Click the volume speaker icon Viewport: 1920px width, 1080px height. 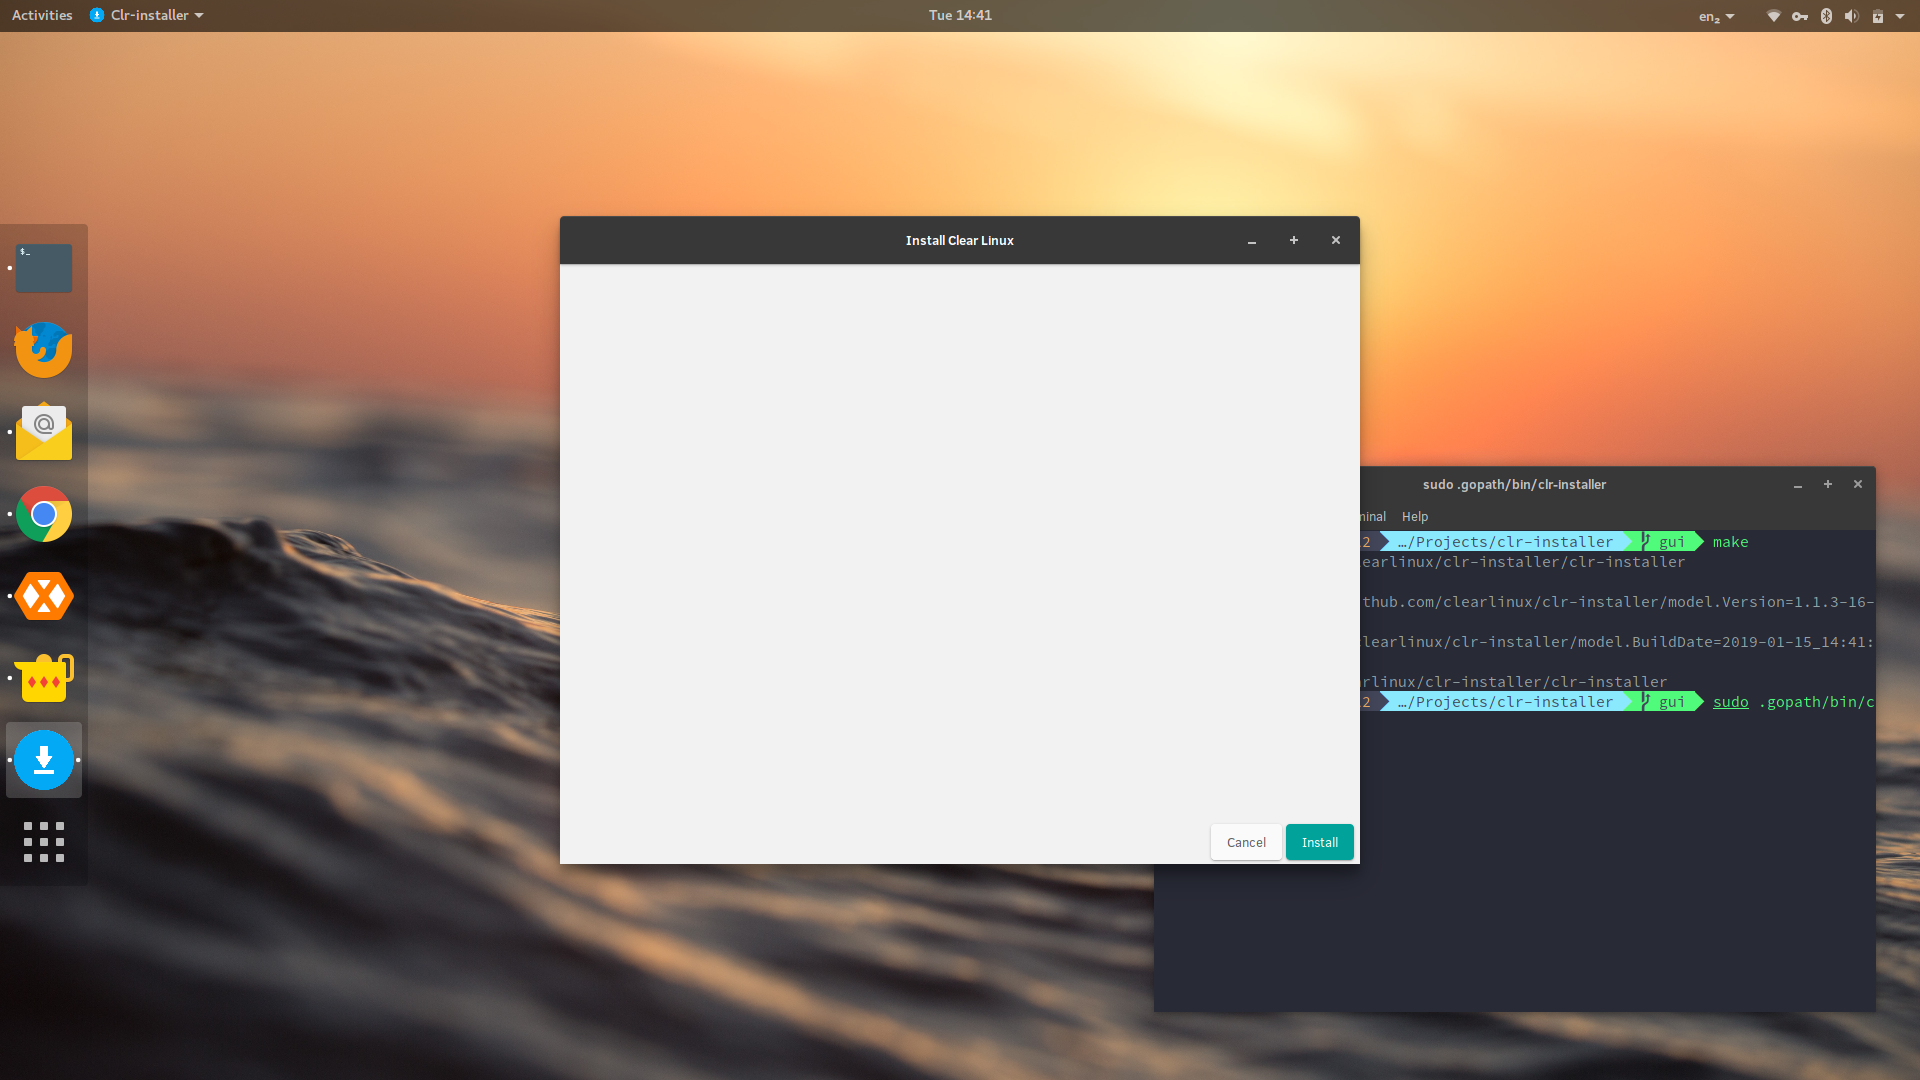[1852, 16]
